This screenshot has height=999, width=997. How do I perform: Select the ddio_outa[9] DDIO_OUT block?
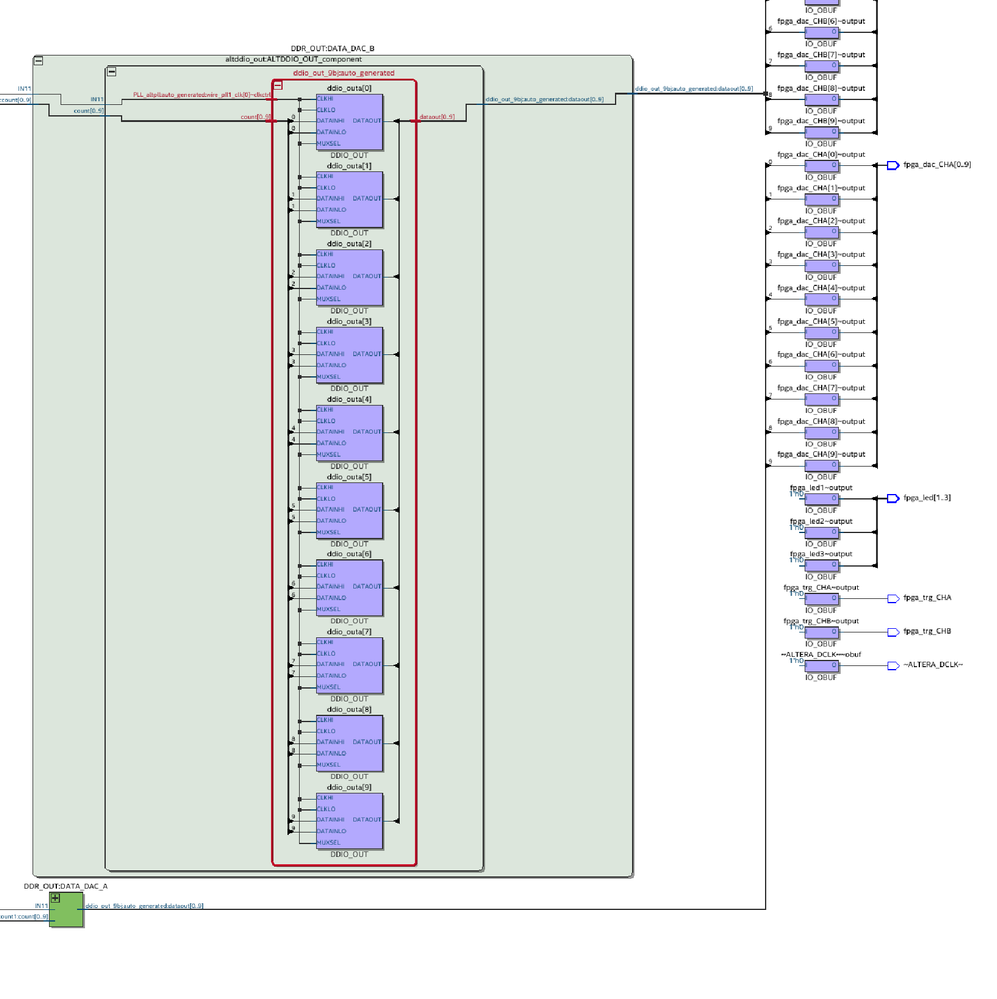click(x=350, y=821)
